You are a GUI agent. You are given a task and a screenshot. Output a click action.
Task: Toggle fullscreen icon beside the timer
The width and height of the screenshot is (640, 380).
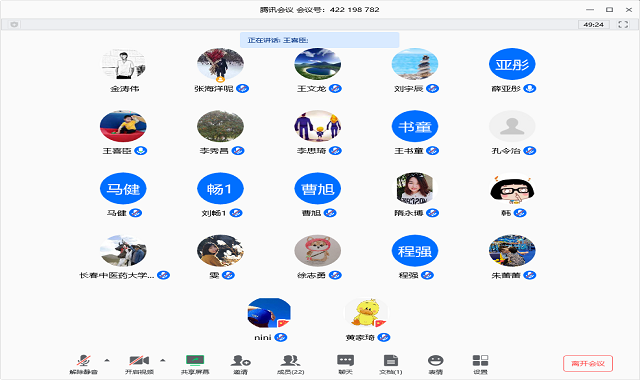pos(623,24)
